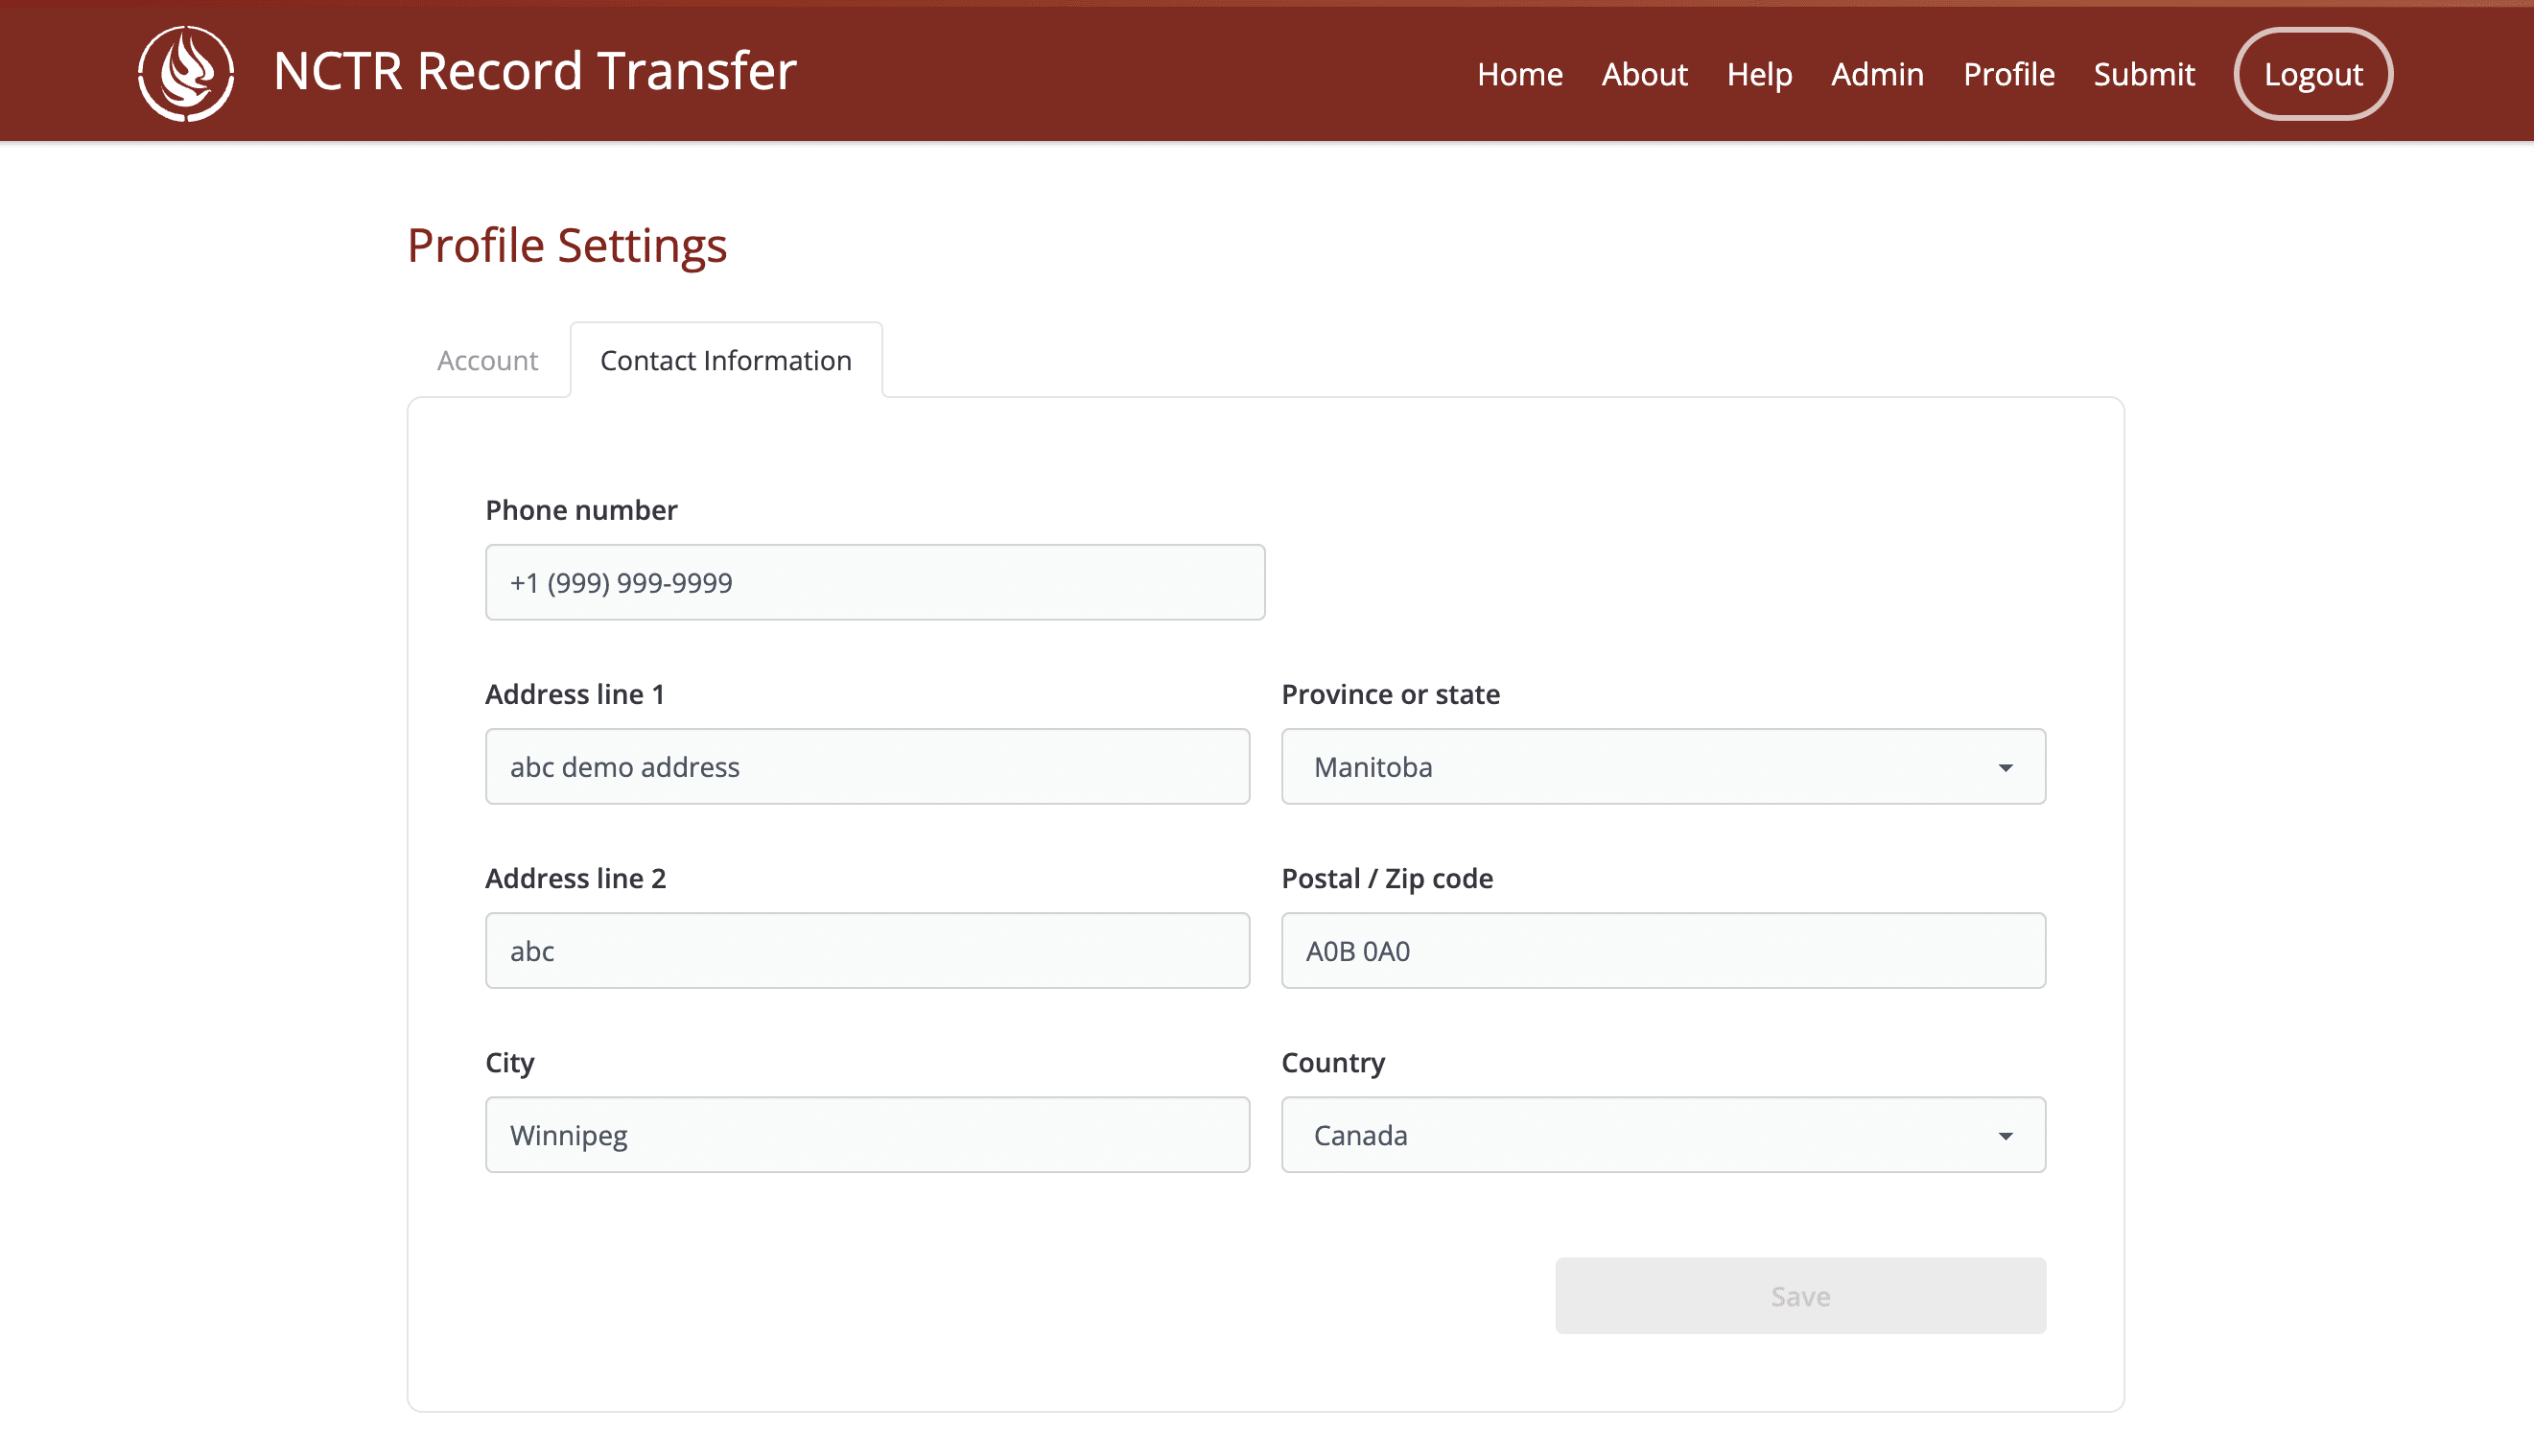Click the Province or state label
Image resolution: width=2534 pixels, height=1456 pixels.
[1391, 694]
